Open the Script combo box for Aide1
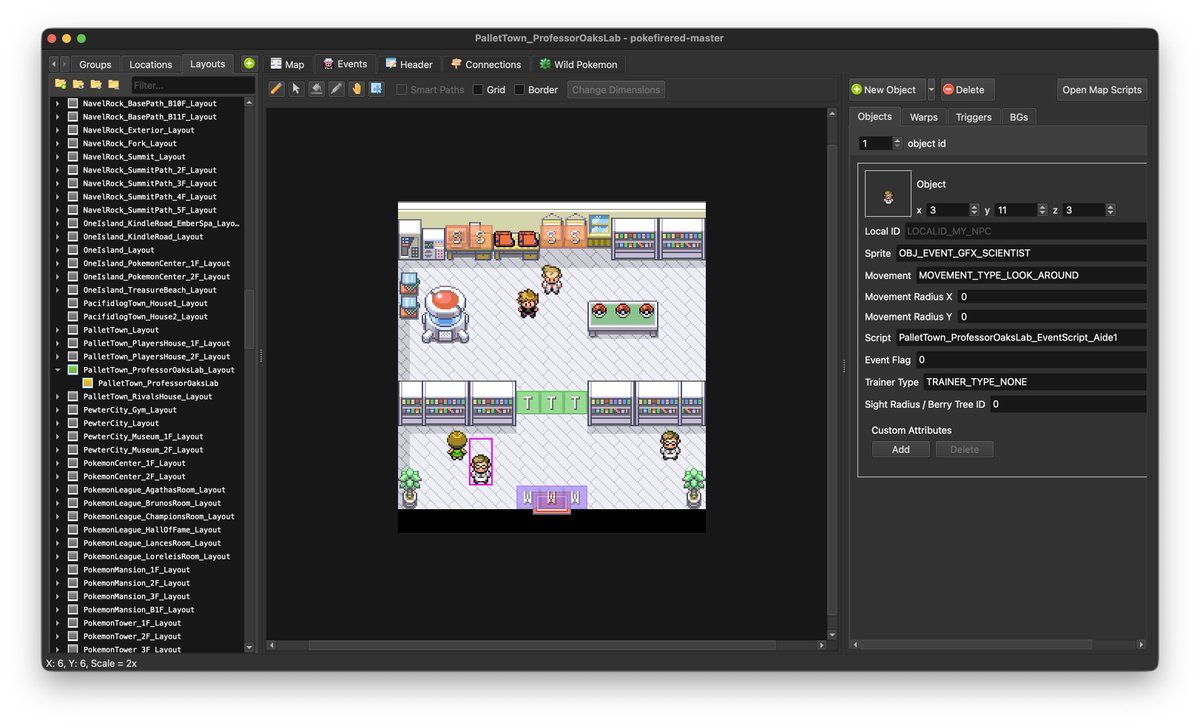The image size is (1200, 726). click(1020, 338)
